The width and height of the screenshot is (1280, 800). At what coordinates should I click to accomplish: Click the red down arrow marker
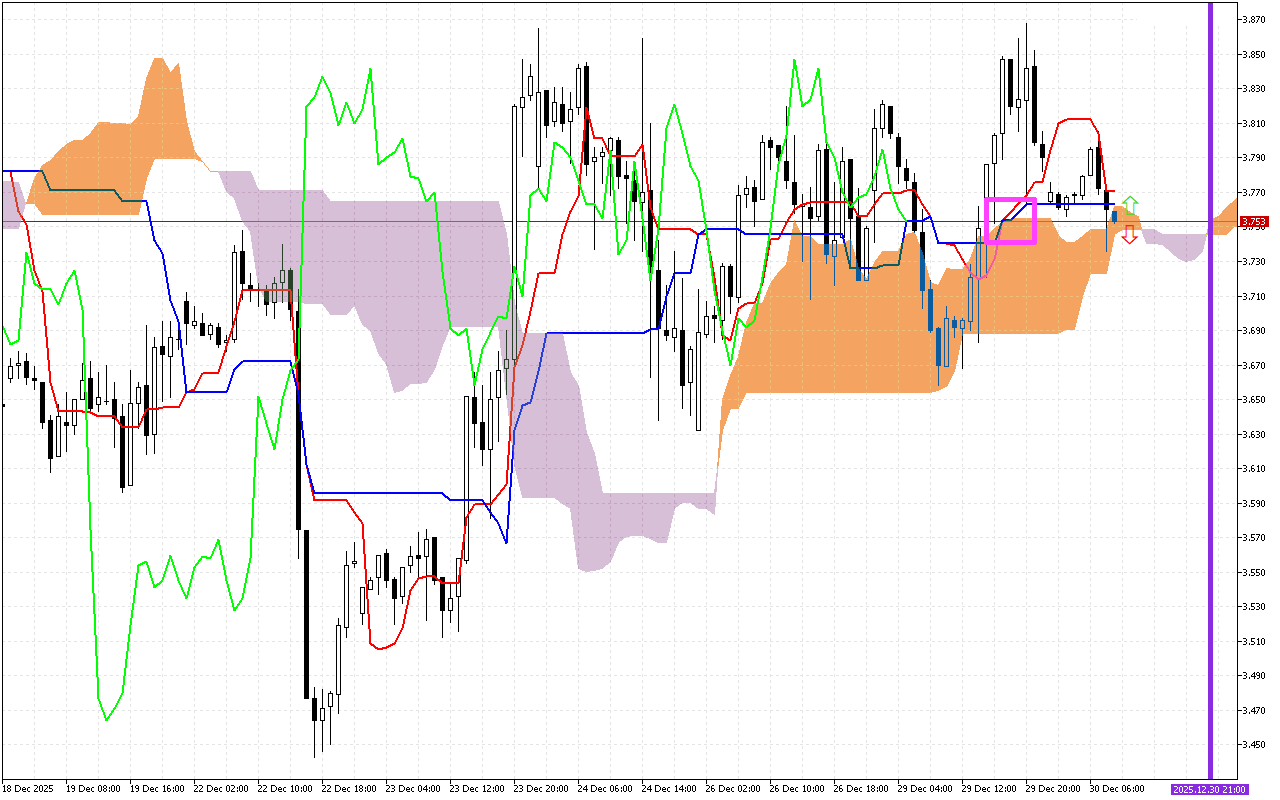point(1129,235)
